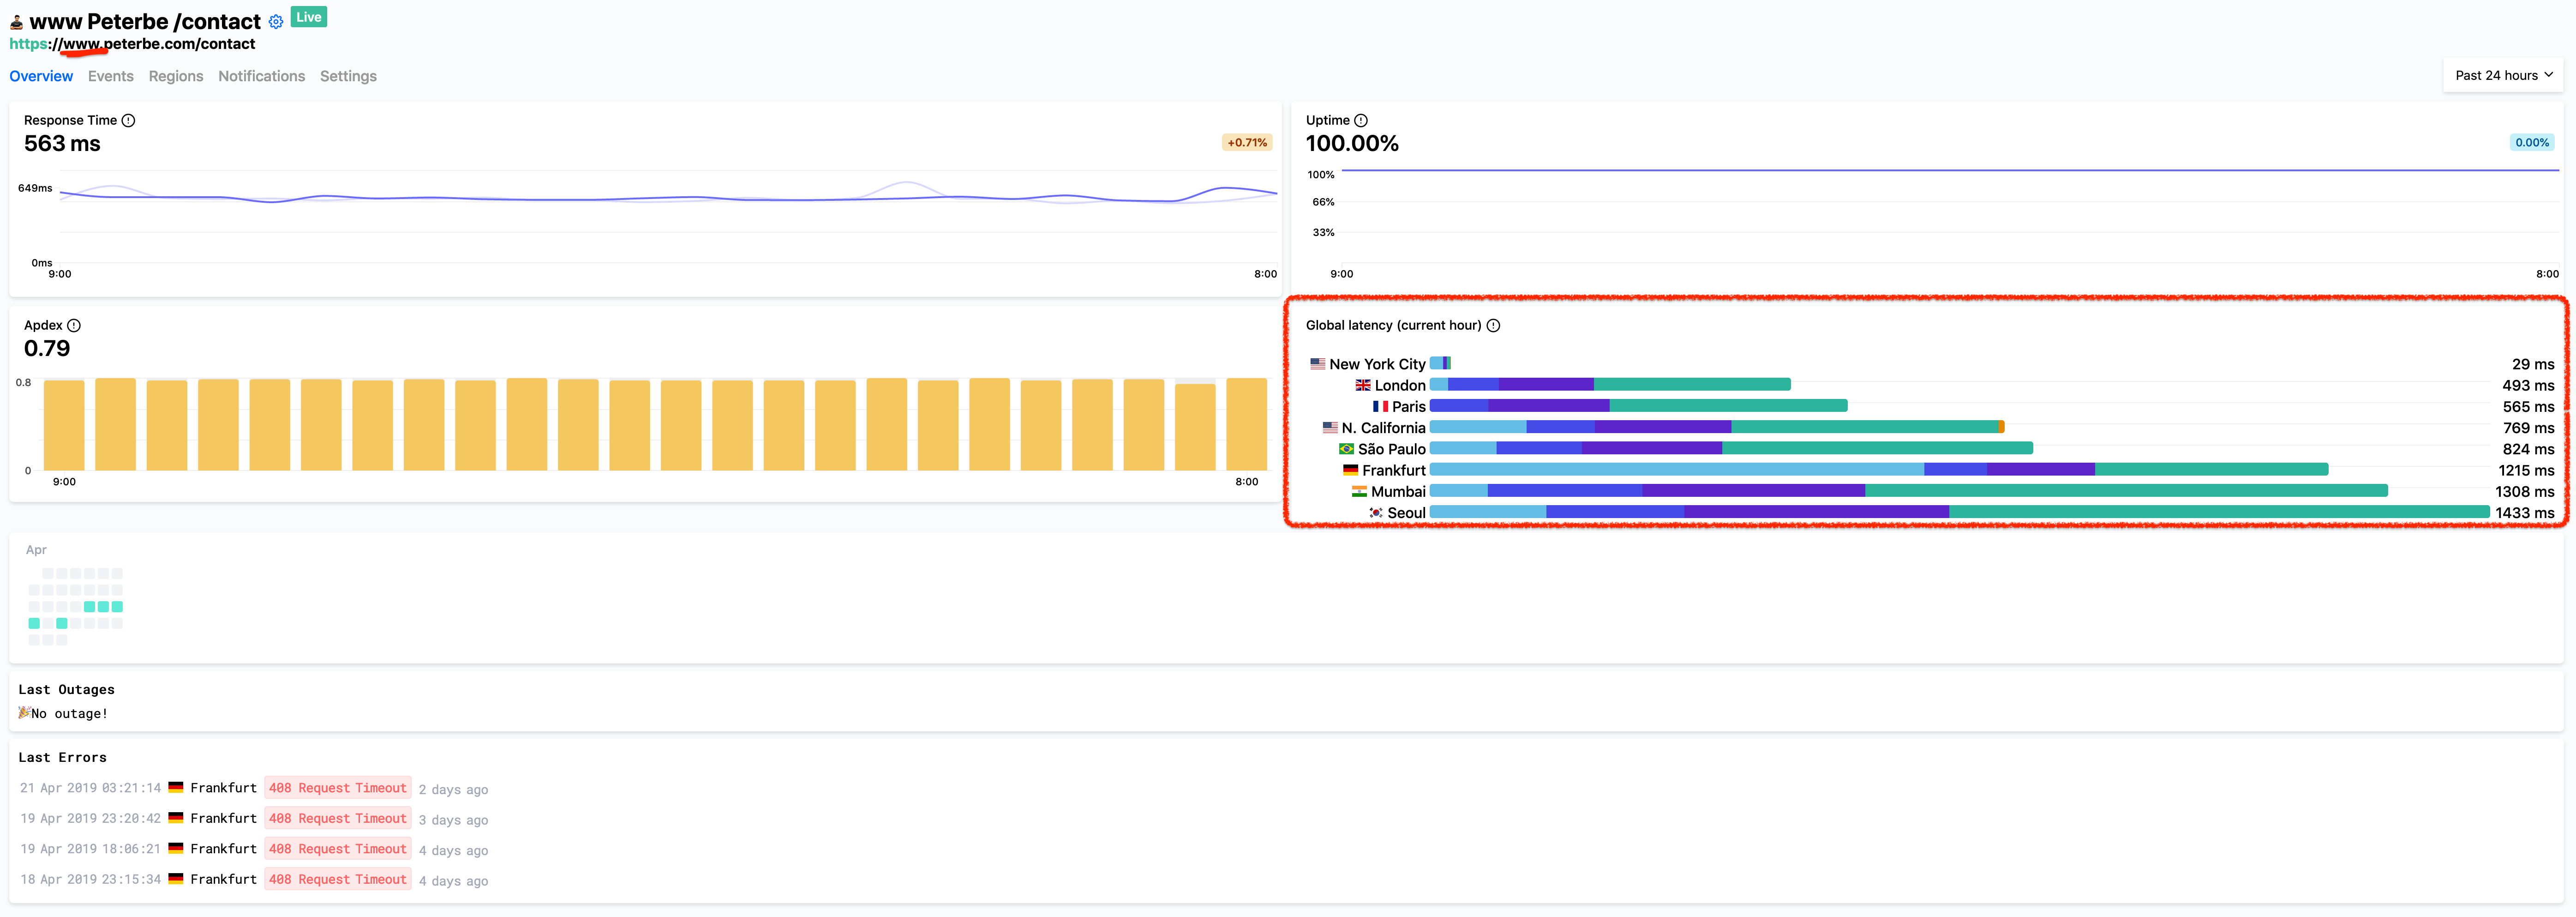2576x917 pixels.
Task: Click the 563 ms response time value
Action: click(x=62, y=144)
